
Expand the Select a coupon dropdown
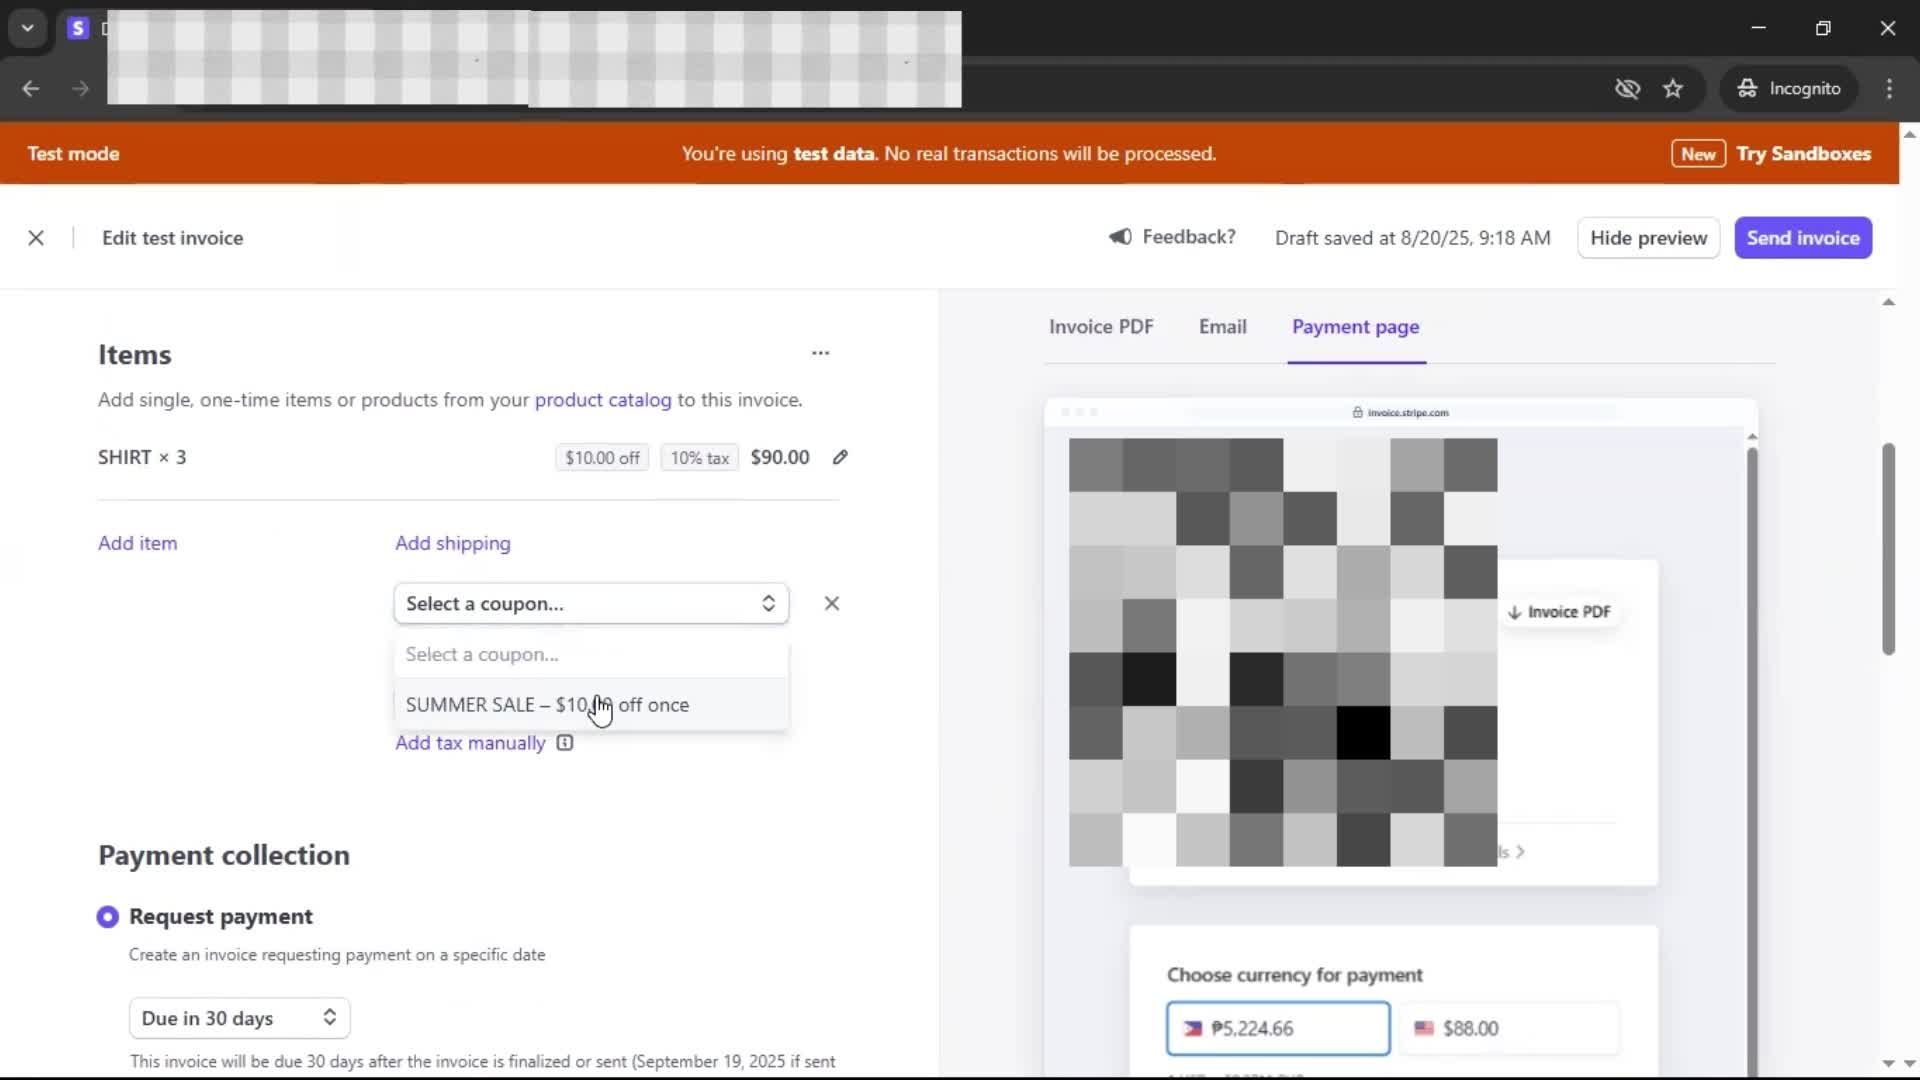pyautogui.click(x=591, y=604)
